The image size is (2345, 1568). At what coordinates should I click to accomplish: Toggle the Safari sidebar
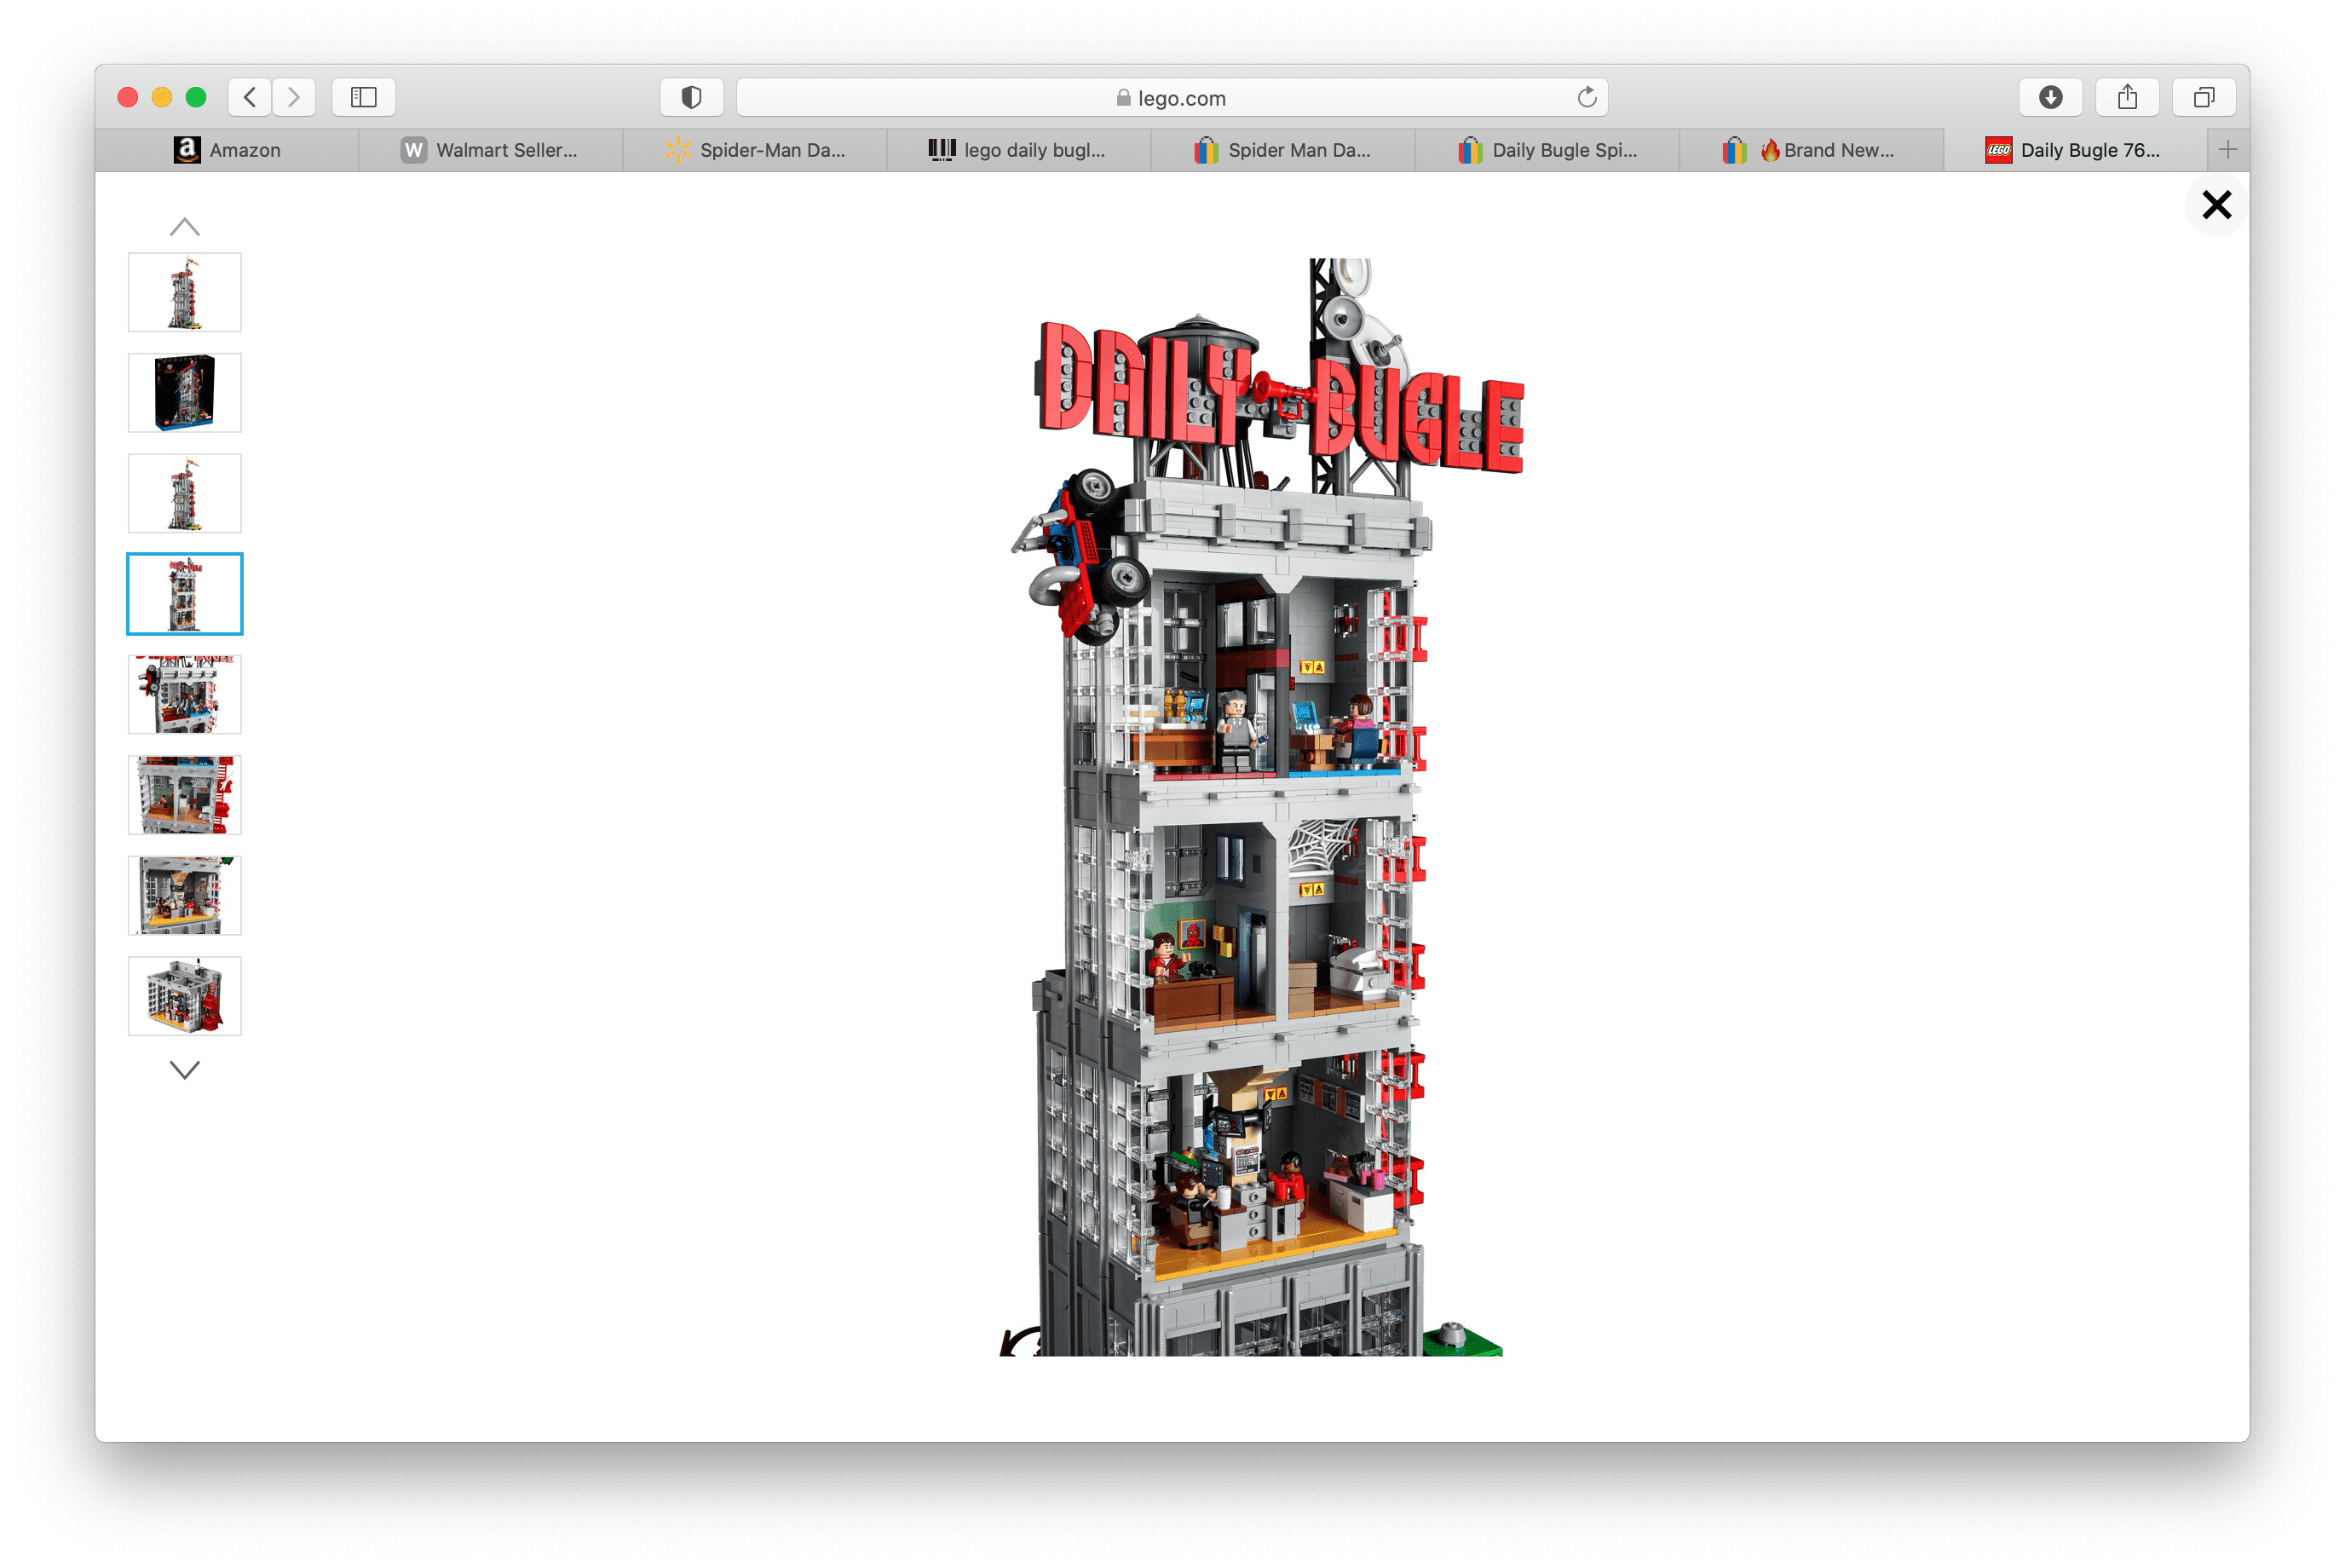pyautogui.click(x=364, y=97)
